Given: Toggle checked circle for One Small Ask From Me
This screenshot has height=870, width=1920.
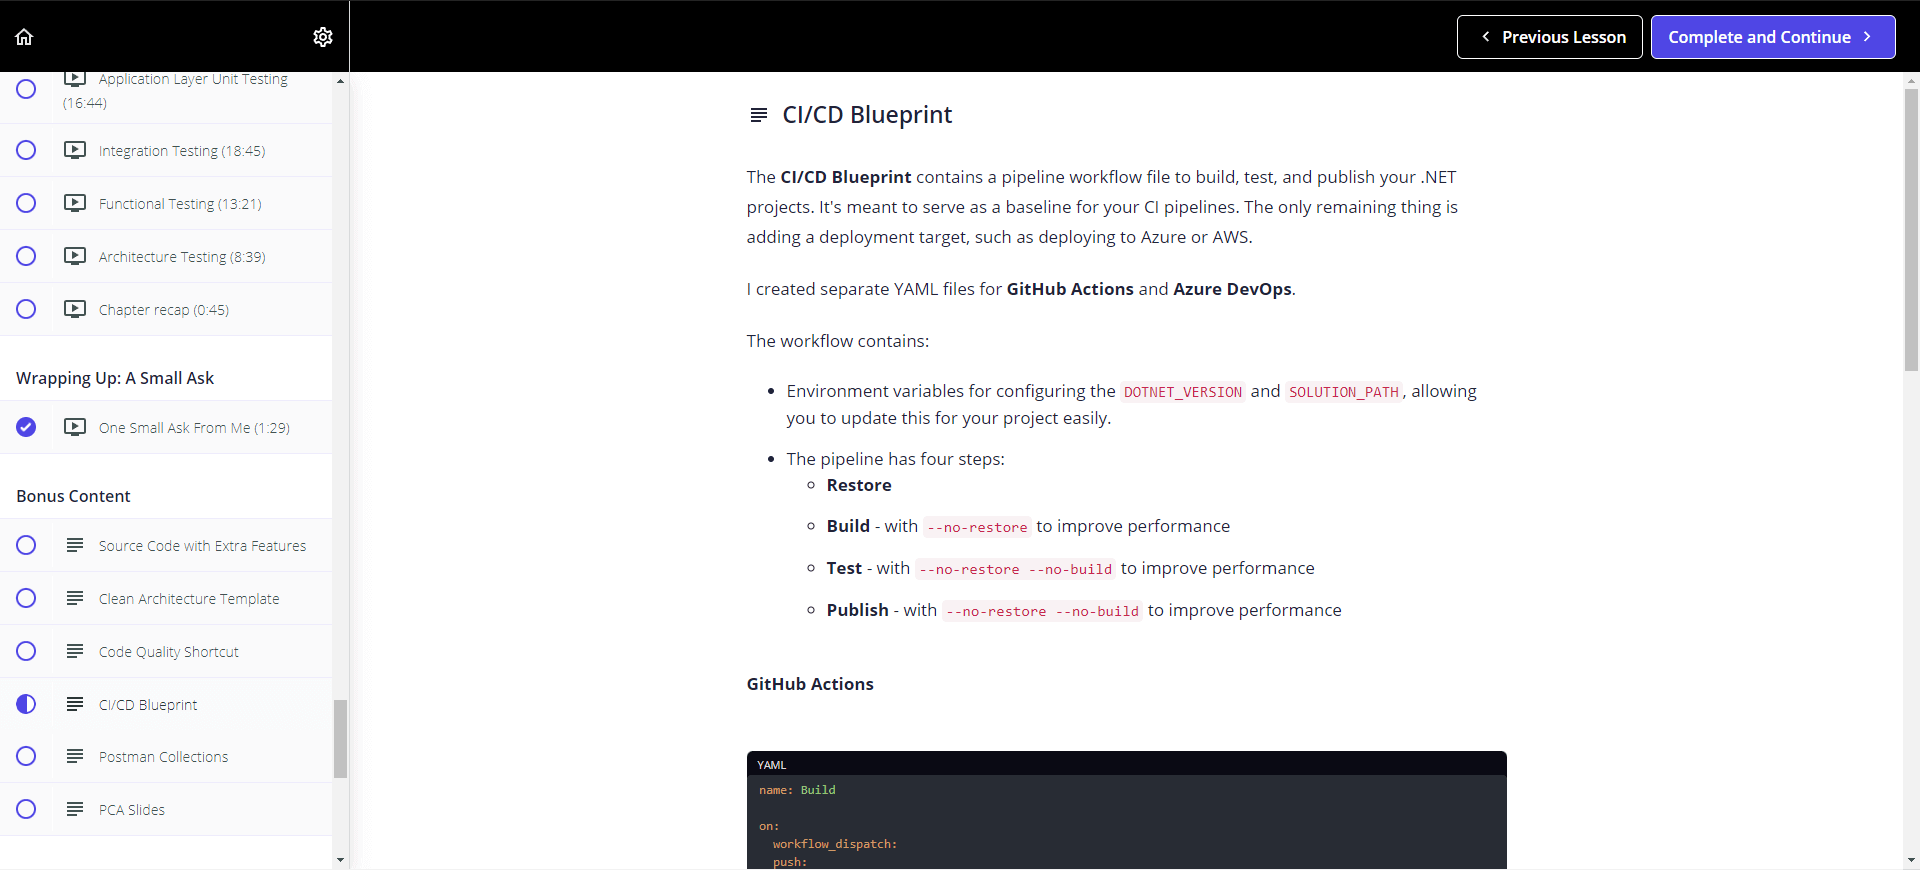Looking at the screenshot, I should [x=26, y=427].
